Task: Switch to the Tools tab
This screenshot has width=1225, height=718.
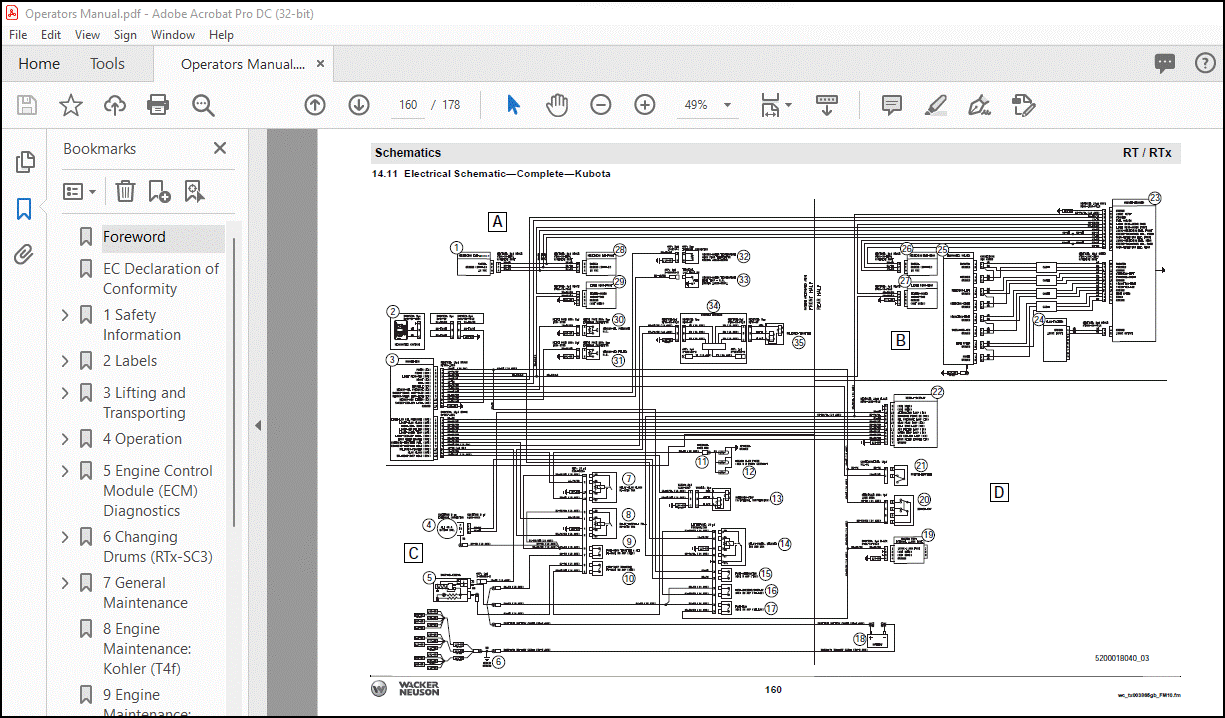Action: 107,63
